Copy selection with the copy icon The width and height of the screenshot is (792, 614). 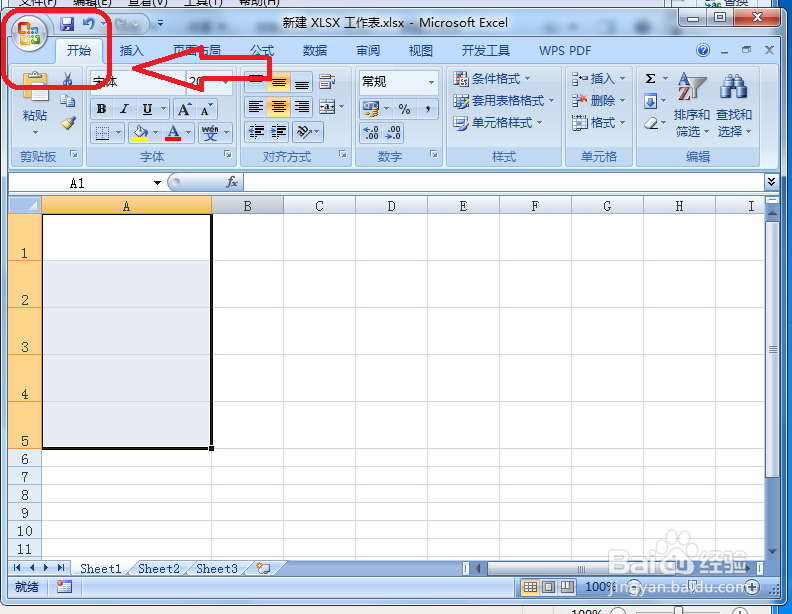pyautogui.click(x=67, y=100)
